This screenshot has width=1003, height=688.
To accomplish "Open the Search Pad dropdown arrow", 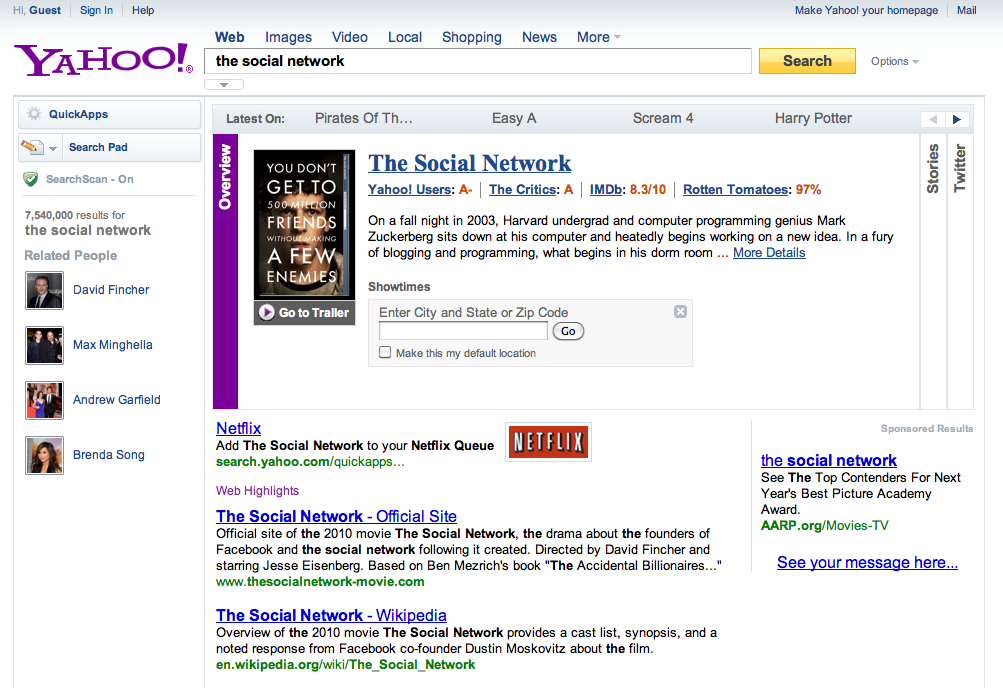I will tap(53, 148).
